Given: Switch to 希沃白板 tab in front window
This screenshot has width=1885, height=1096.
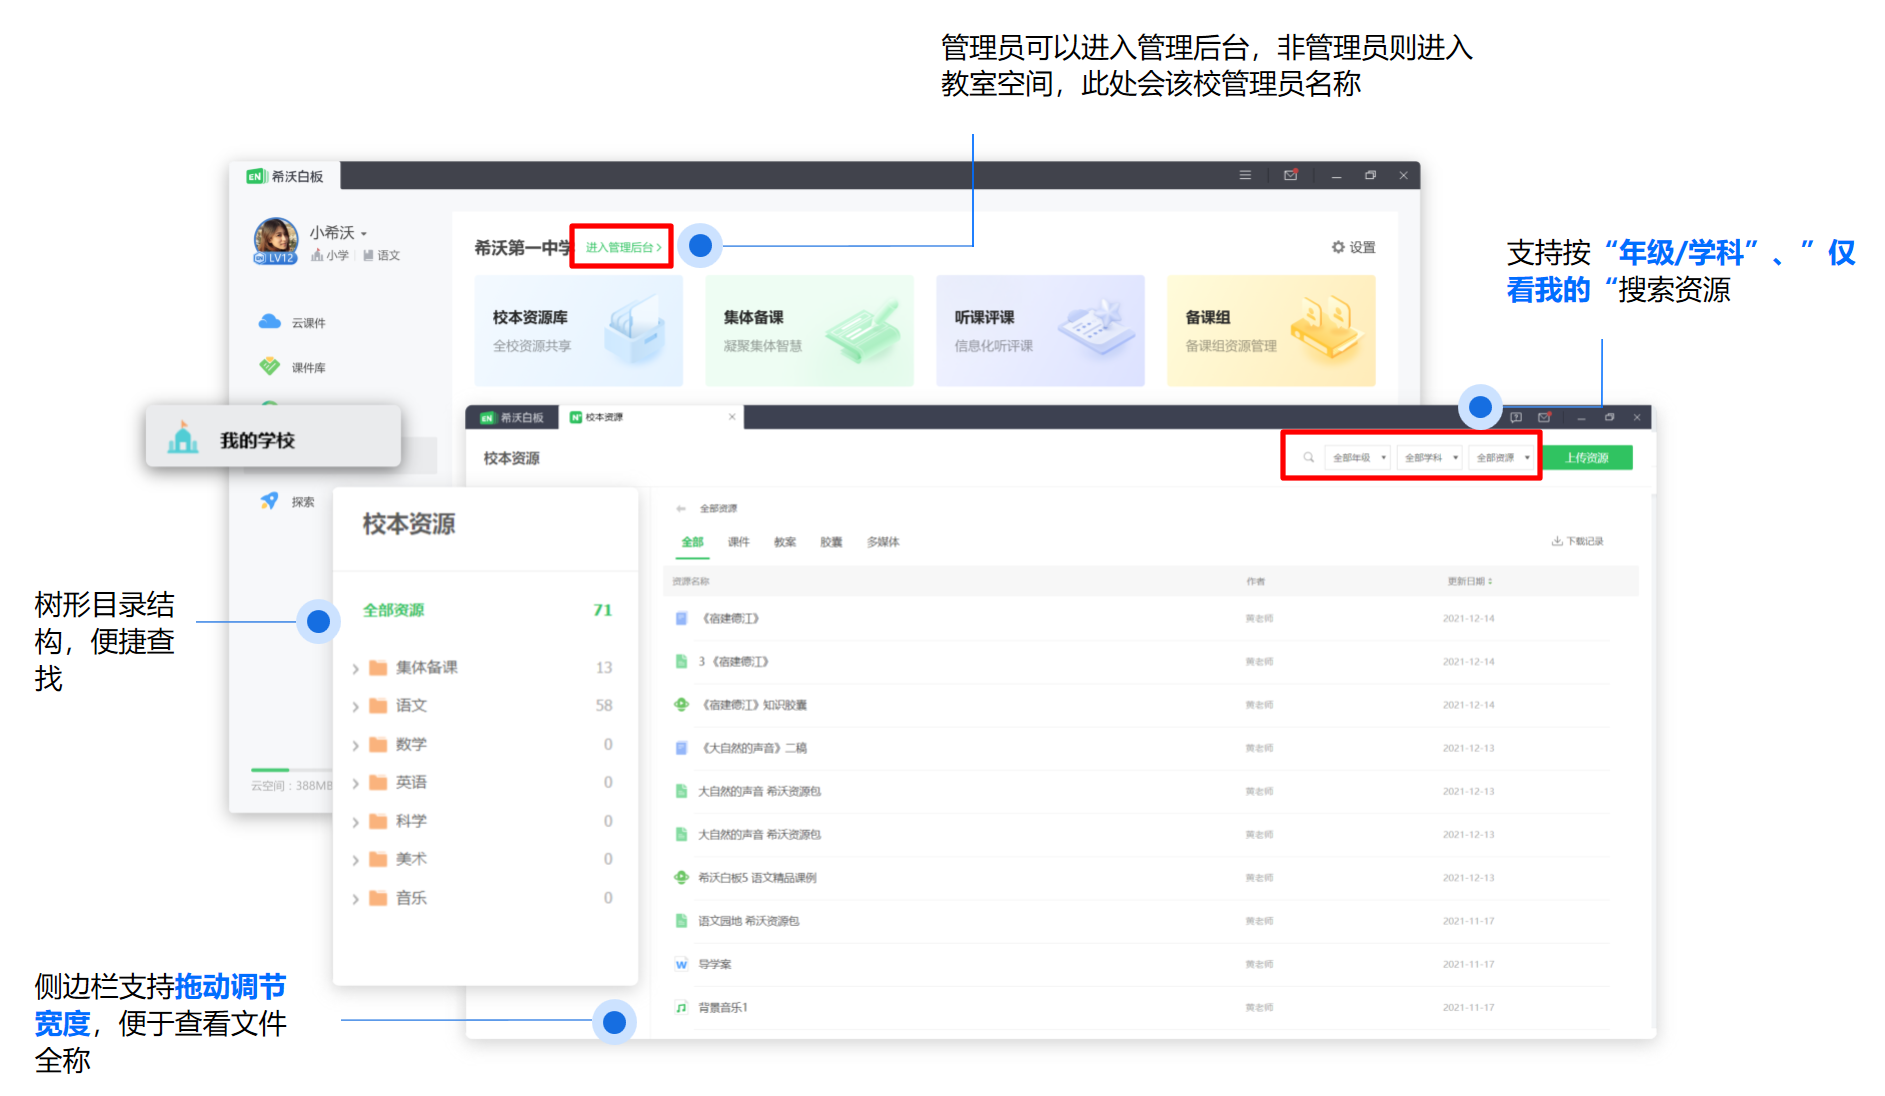Looking at the screenshot, I should pos(513,417).
